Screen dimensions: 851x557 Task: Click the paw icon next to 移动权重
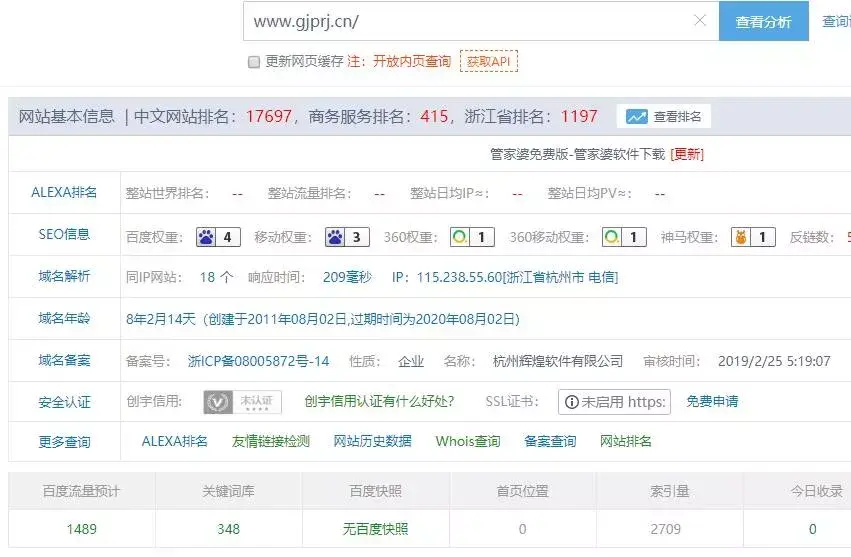point(335,237)
